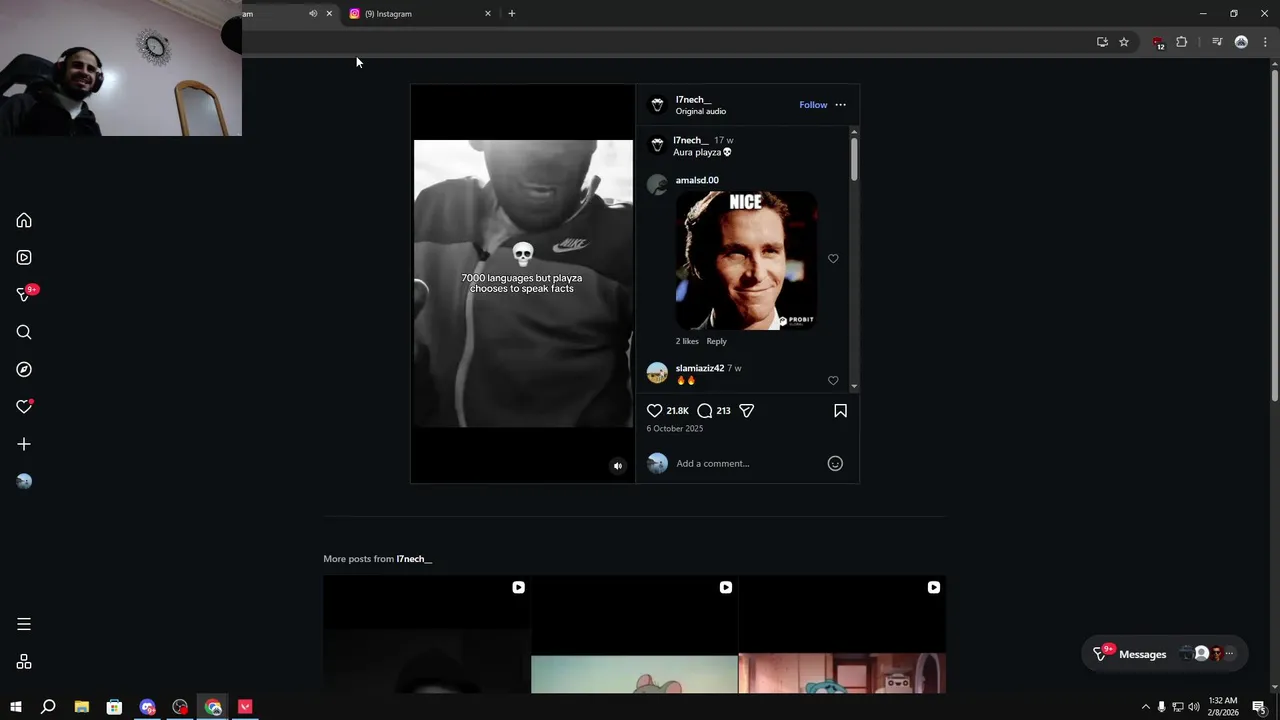Open File Explorer from taskbar
The image size is (1280, 720).
coord(82,707)
